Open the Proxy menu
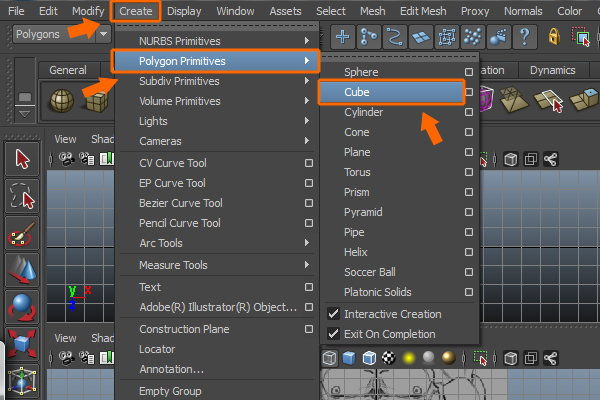 point(475,11)
